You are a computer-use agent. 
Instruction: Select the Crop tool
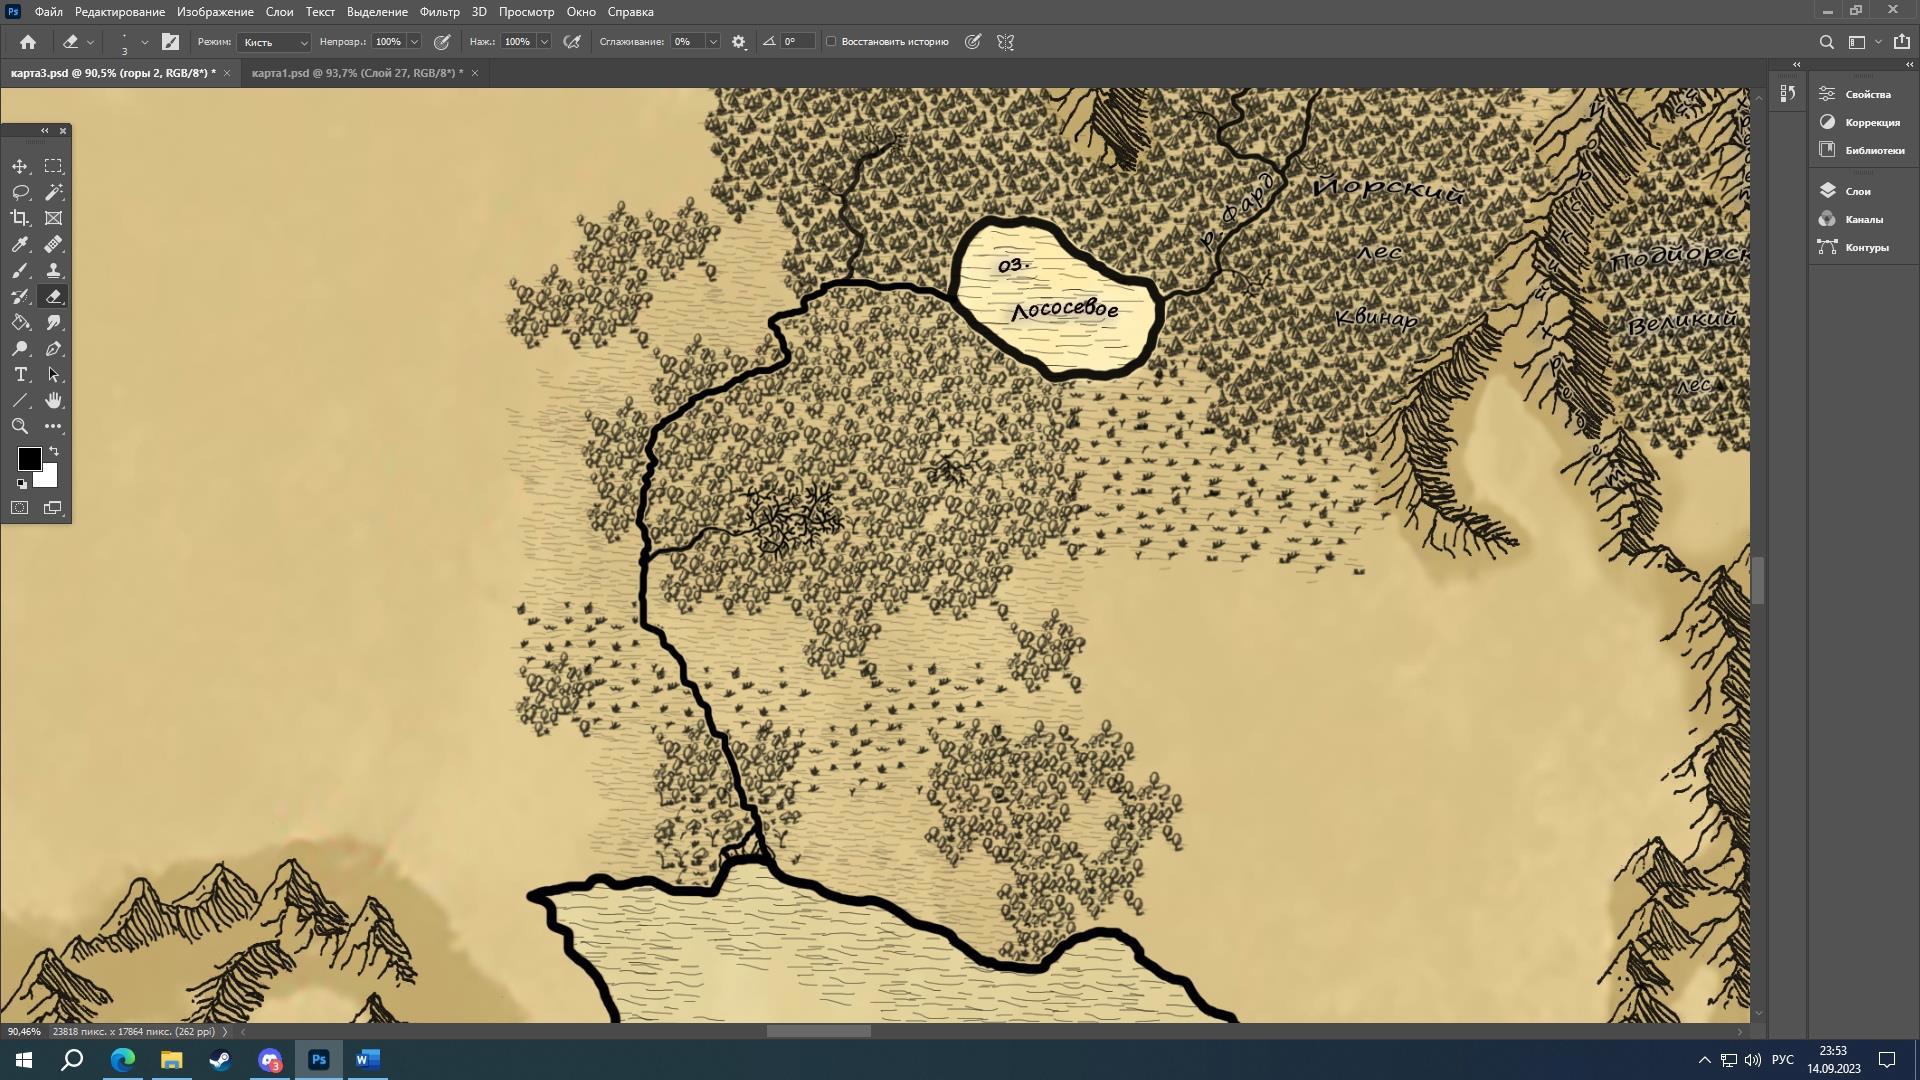[x=20, y=218]
